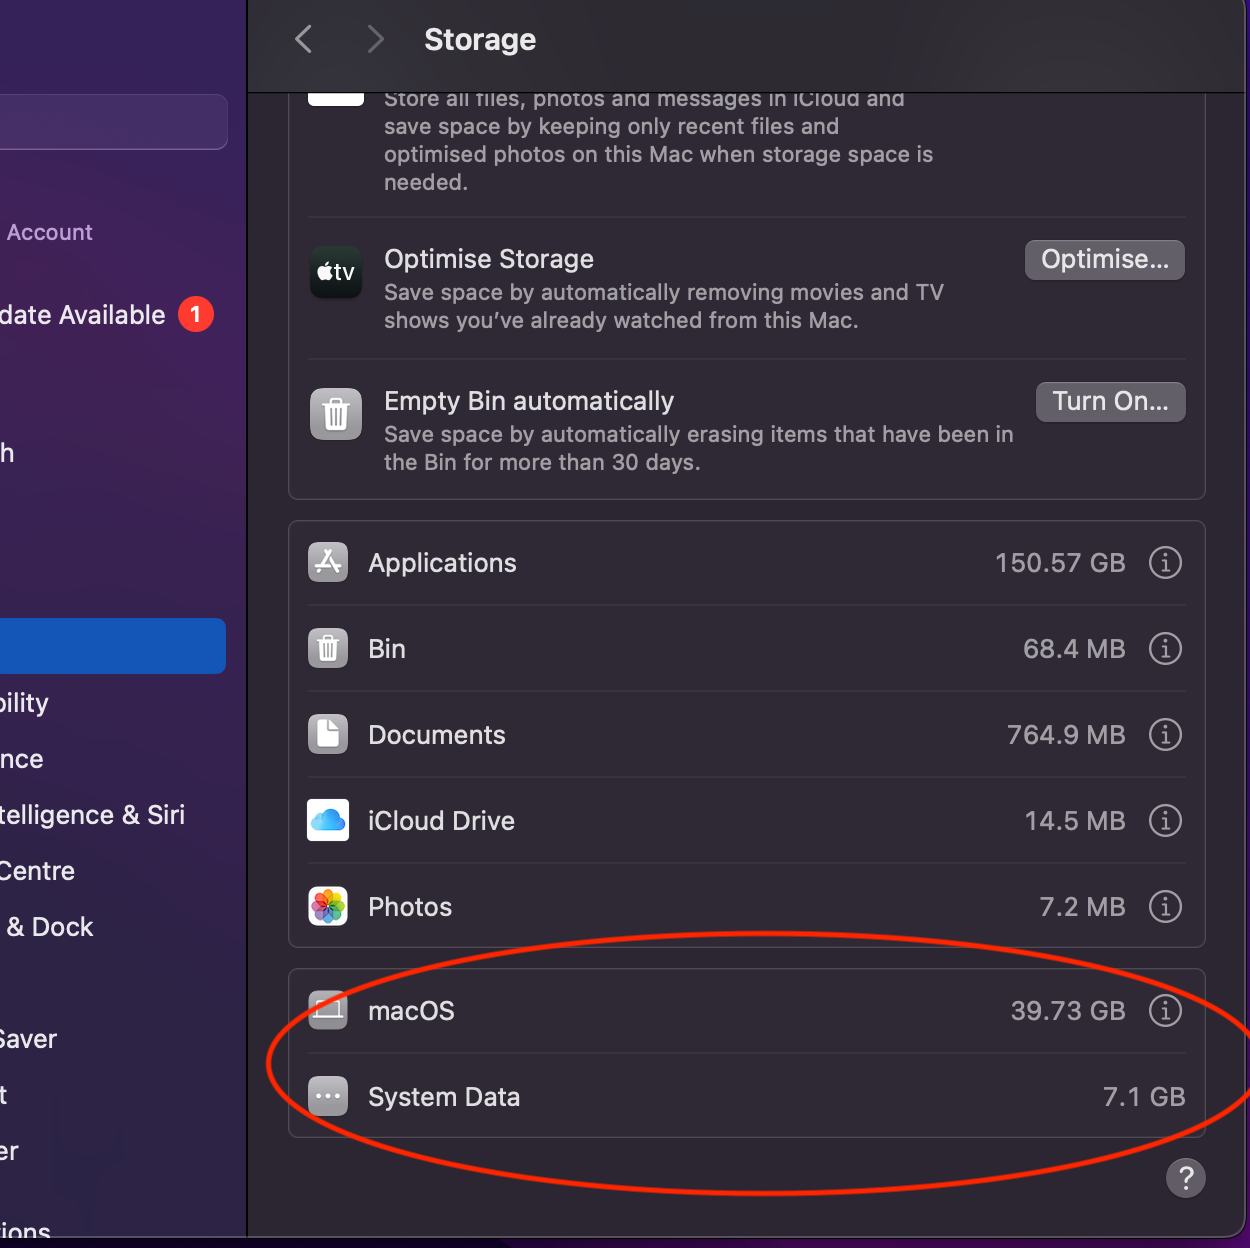This screenshot has width=1250, height=1248.
Task: Click the Applications App Store icon
Action: tap(328, 562)
